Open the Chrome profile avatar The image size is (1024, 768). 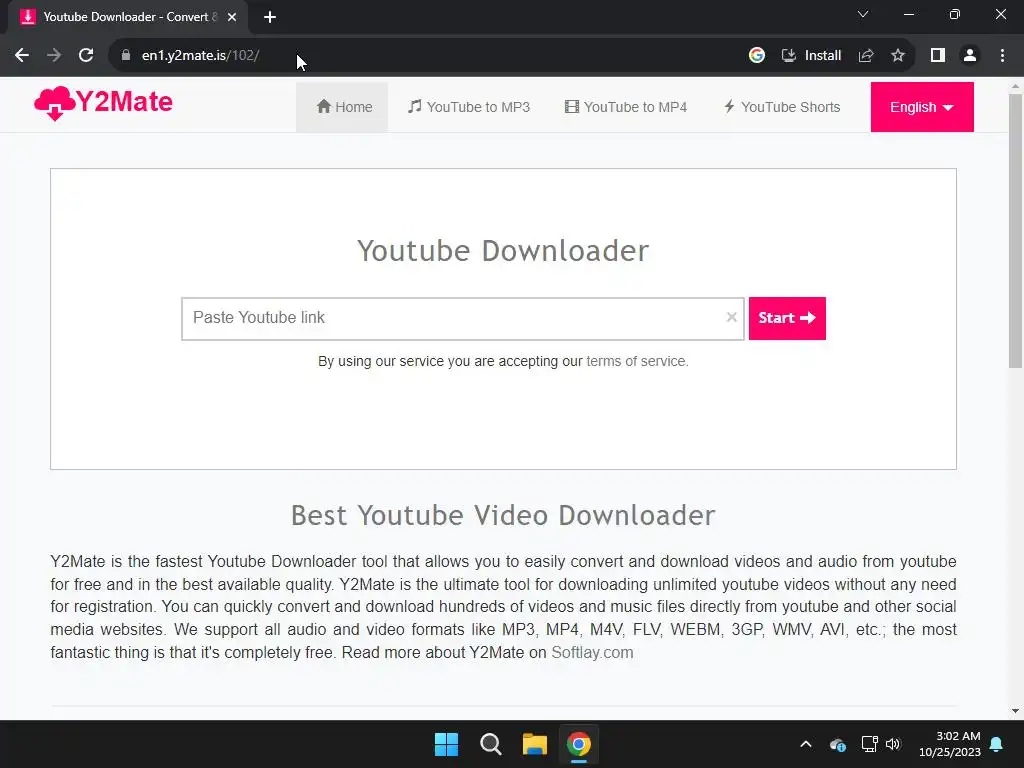pyautogui.click(x=970, y=56)
